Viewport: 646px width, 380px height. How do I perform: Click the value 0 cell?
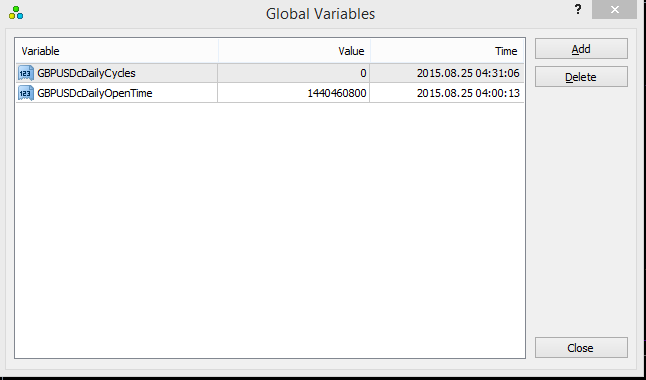pyautogui.click(x=293, y=73)
